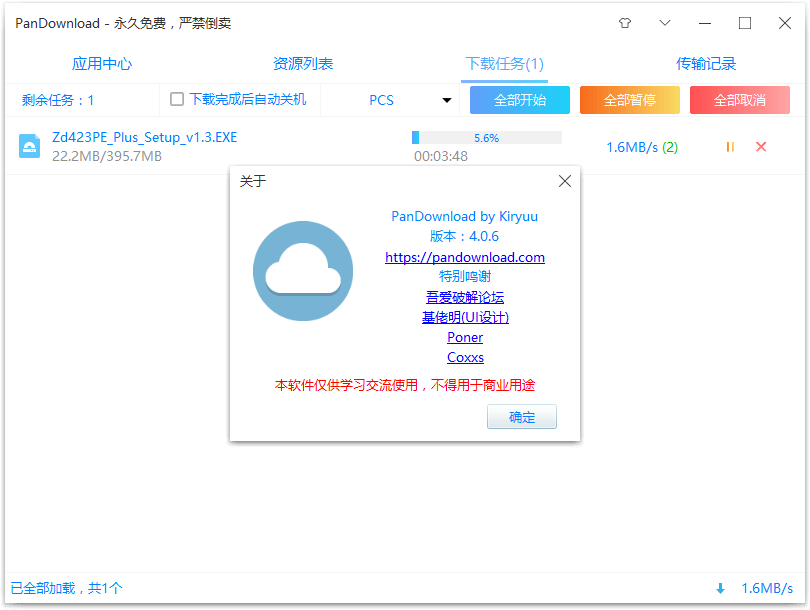Confirm dialog with 确定 button
This screenshot has width=810, height=610.
[x=522, y=417]
